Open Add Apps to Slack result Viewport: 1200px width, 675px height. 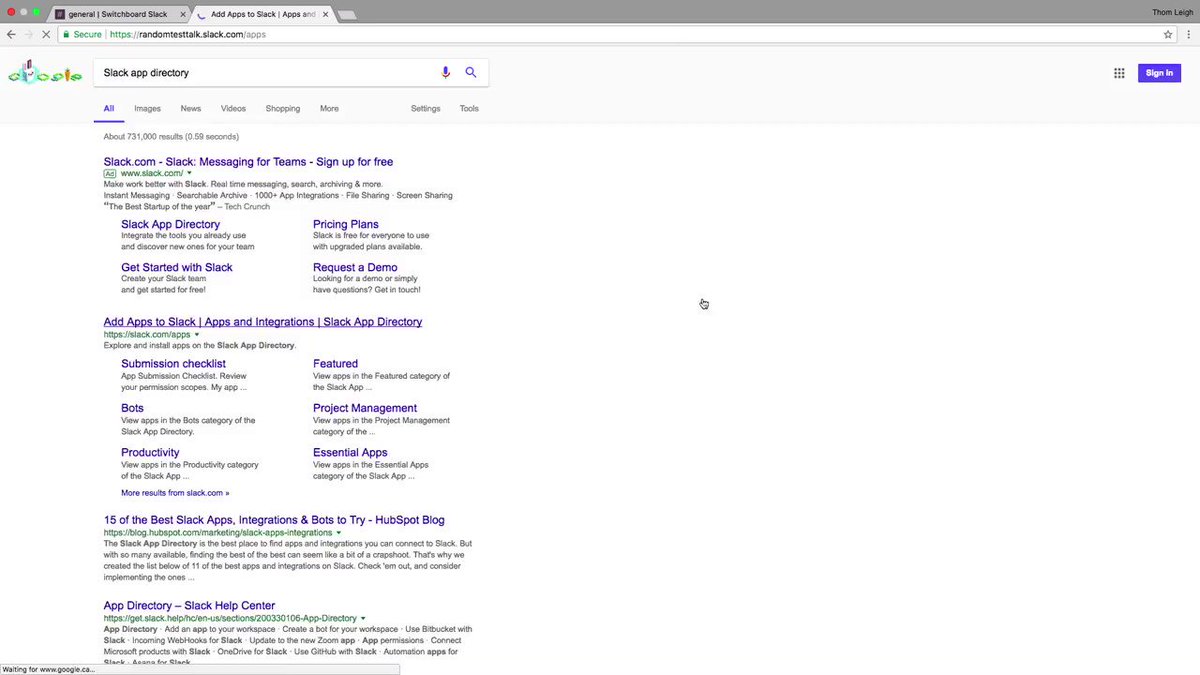point(263,322)
